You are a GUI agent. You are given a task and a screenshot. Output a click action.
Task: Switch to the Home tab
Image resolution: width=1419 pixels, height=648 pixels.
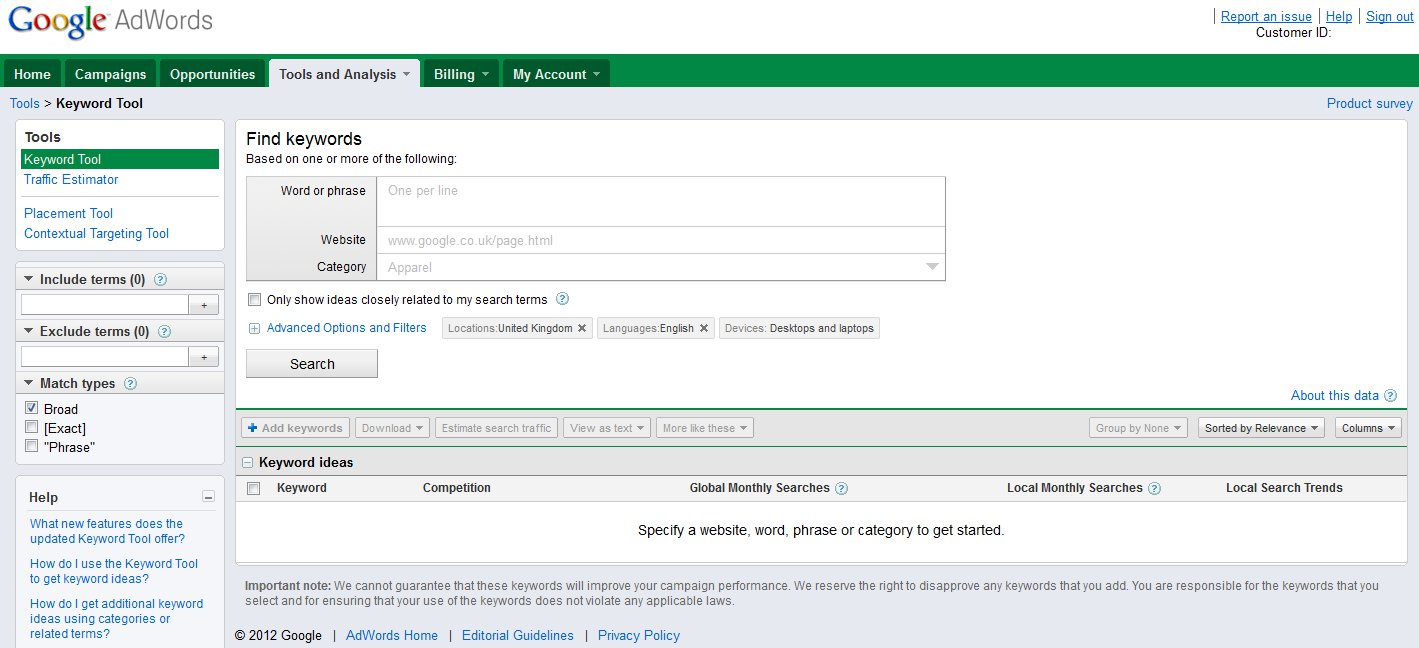click(x=32, y=74)
